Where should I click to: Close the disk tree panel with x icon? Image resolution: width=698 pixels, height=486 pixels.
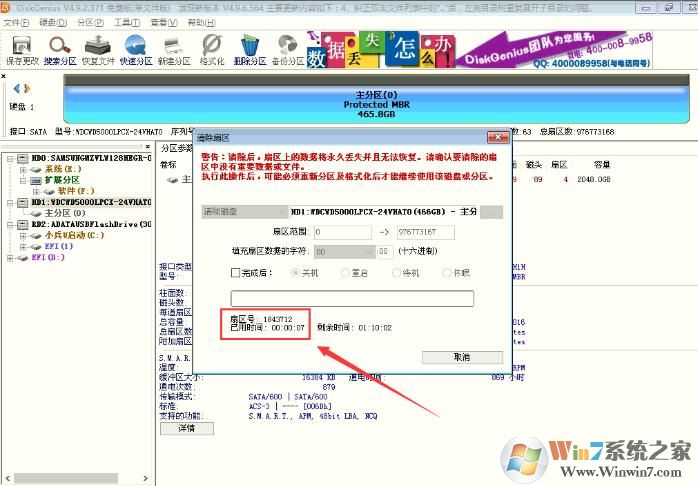pyautogui.click(x=148, y=146)
